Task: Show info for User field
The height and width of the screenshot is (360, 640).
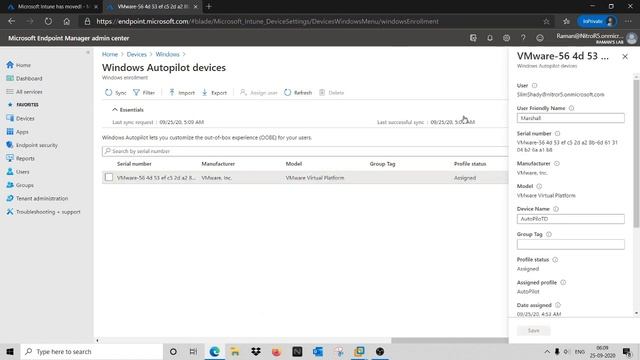Action: click(534, 85)
